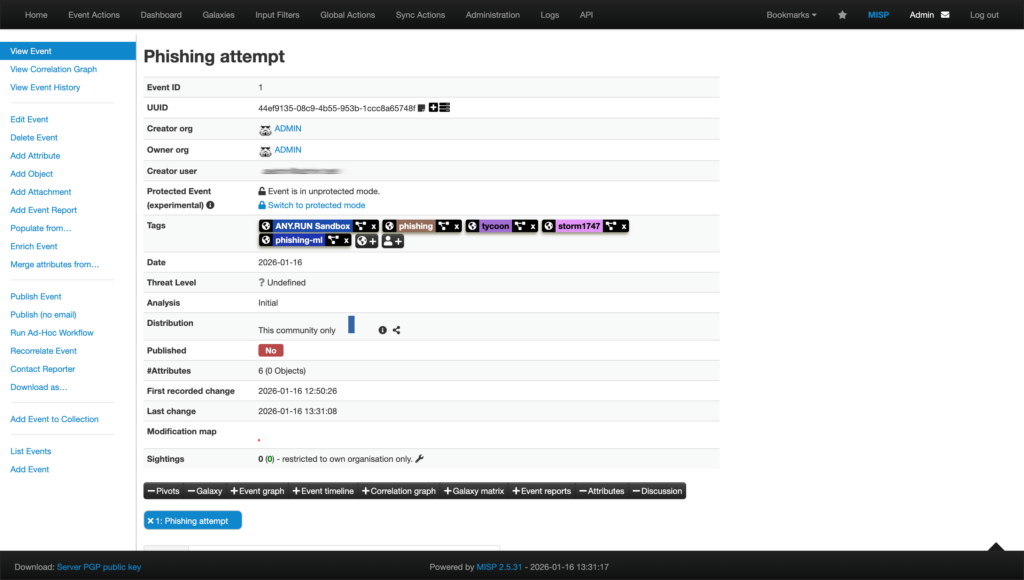Click the star icon in the top navigation bar
This screenshot has width=1024, height=580.
click(841, 14)
